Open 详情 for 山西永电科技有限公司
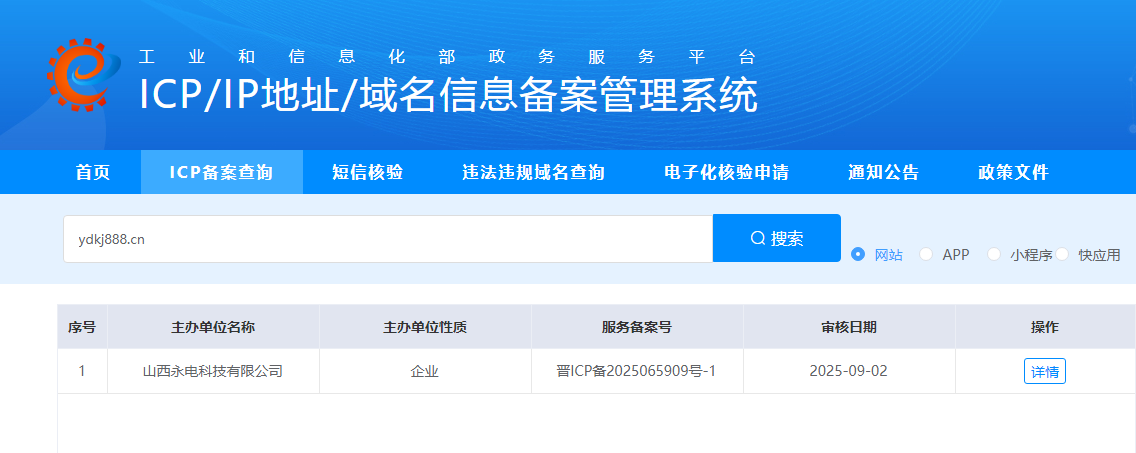 (1045, 372)
